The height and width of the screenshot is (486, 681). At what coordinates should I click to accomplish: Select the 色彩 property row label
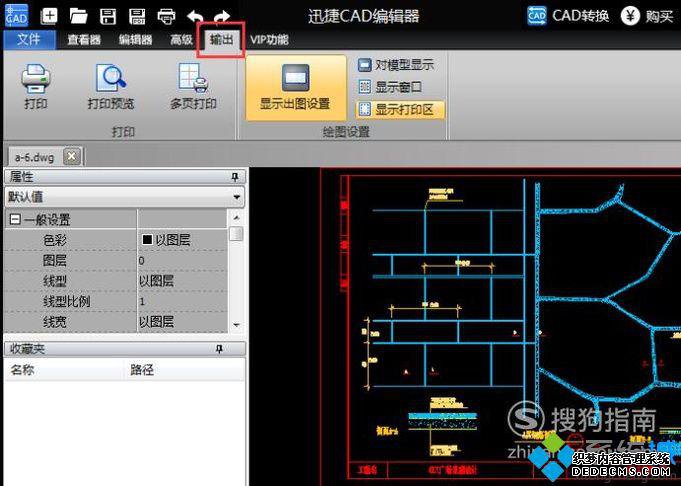point(55,240)
